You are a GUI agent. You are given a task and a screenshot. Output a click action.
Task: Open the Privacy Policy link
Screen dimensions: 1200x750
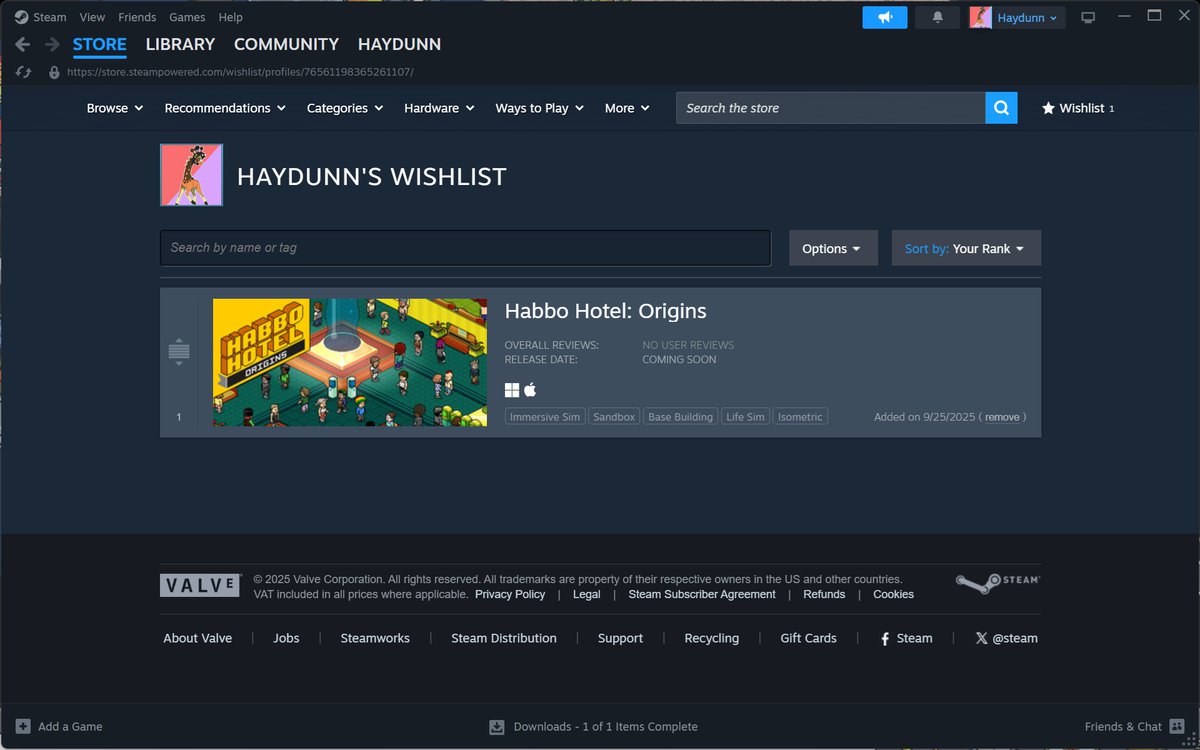pyautogui.click(x=510, y=594)
